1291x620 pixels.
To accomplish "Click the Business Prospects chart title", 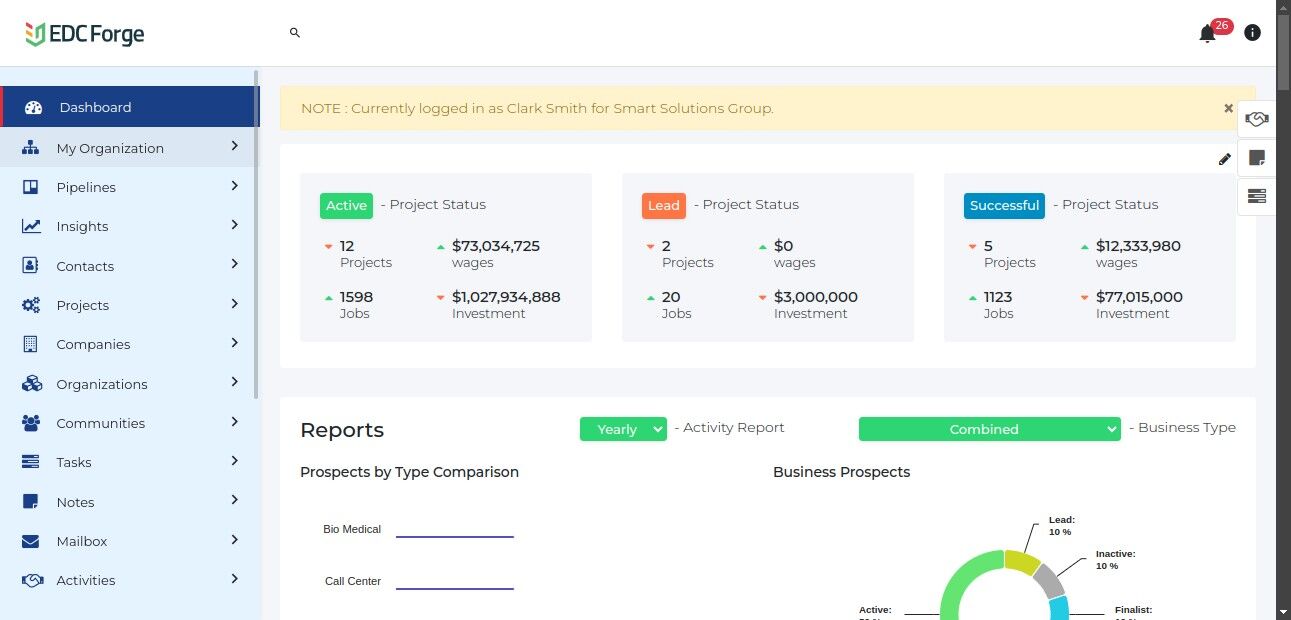I will 842,472.
